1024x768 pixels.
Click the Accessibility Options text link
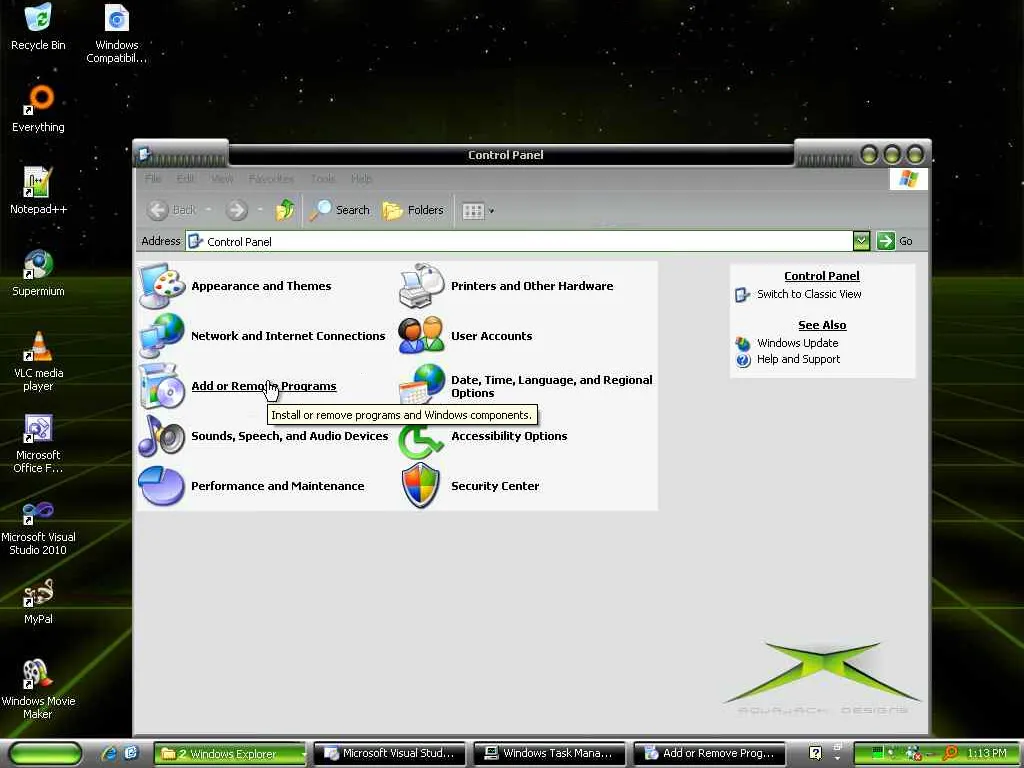(x=509, y=436)
